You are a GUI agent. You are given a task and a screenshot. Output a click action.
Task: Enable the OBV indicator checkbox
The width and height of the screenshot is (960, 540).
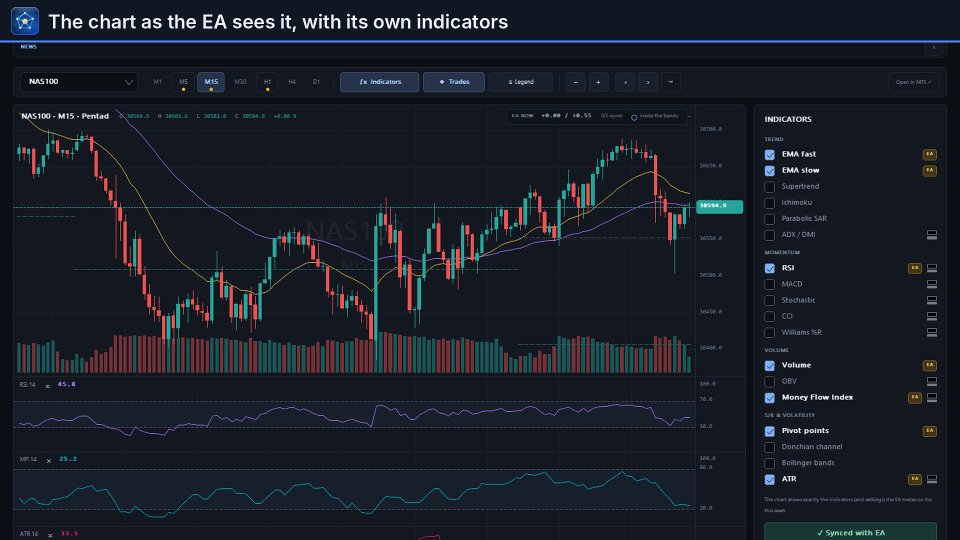click(770, 381)
